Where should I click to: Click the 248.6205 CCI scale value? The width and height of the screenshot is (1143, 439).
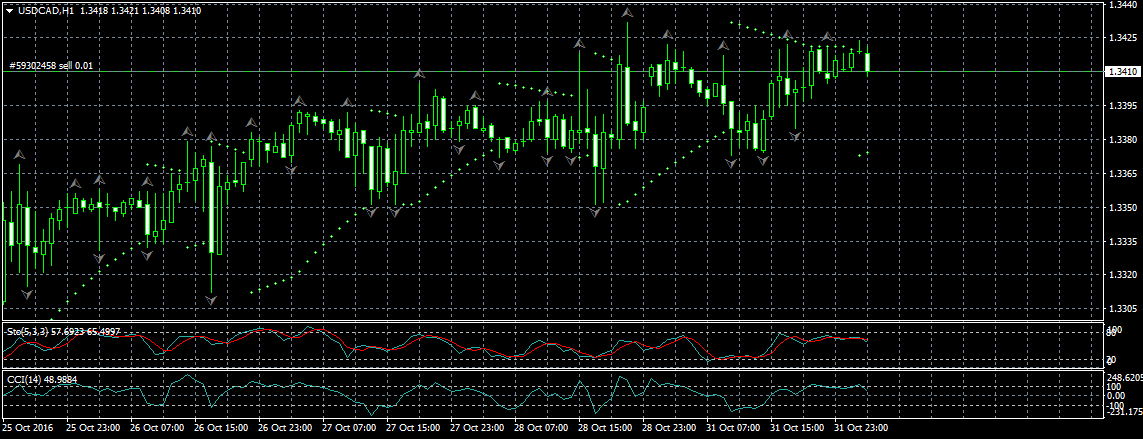[1123, 378]
